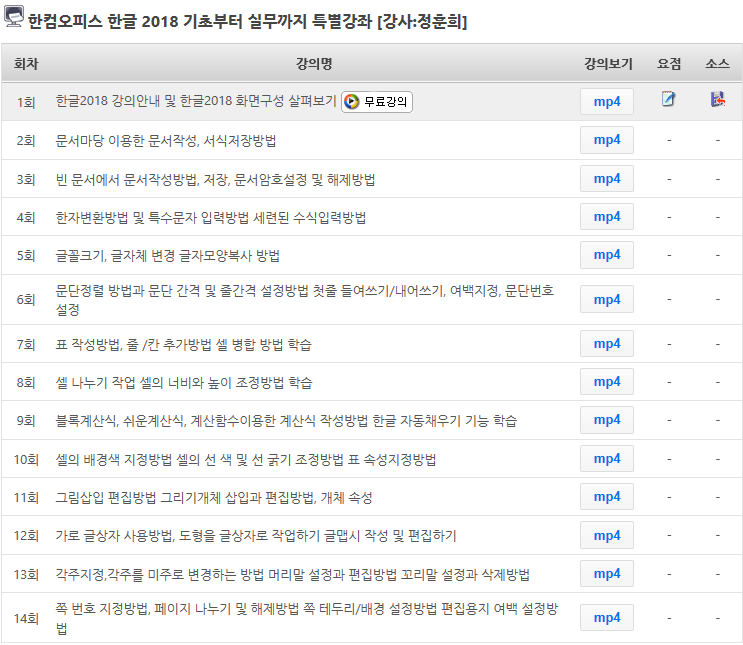Click the play icon in the 무료강의 badge
This screenshot has width=743, height=645.
(351, 101)
